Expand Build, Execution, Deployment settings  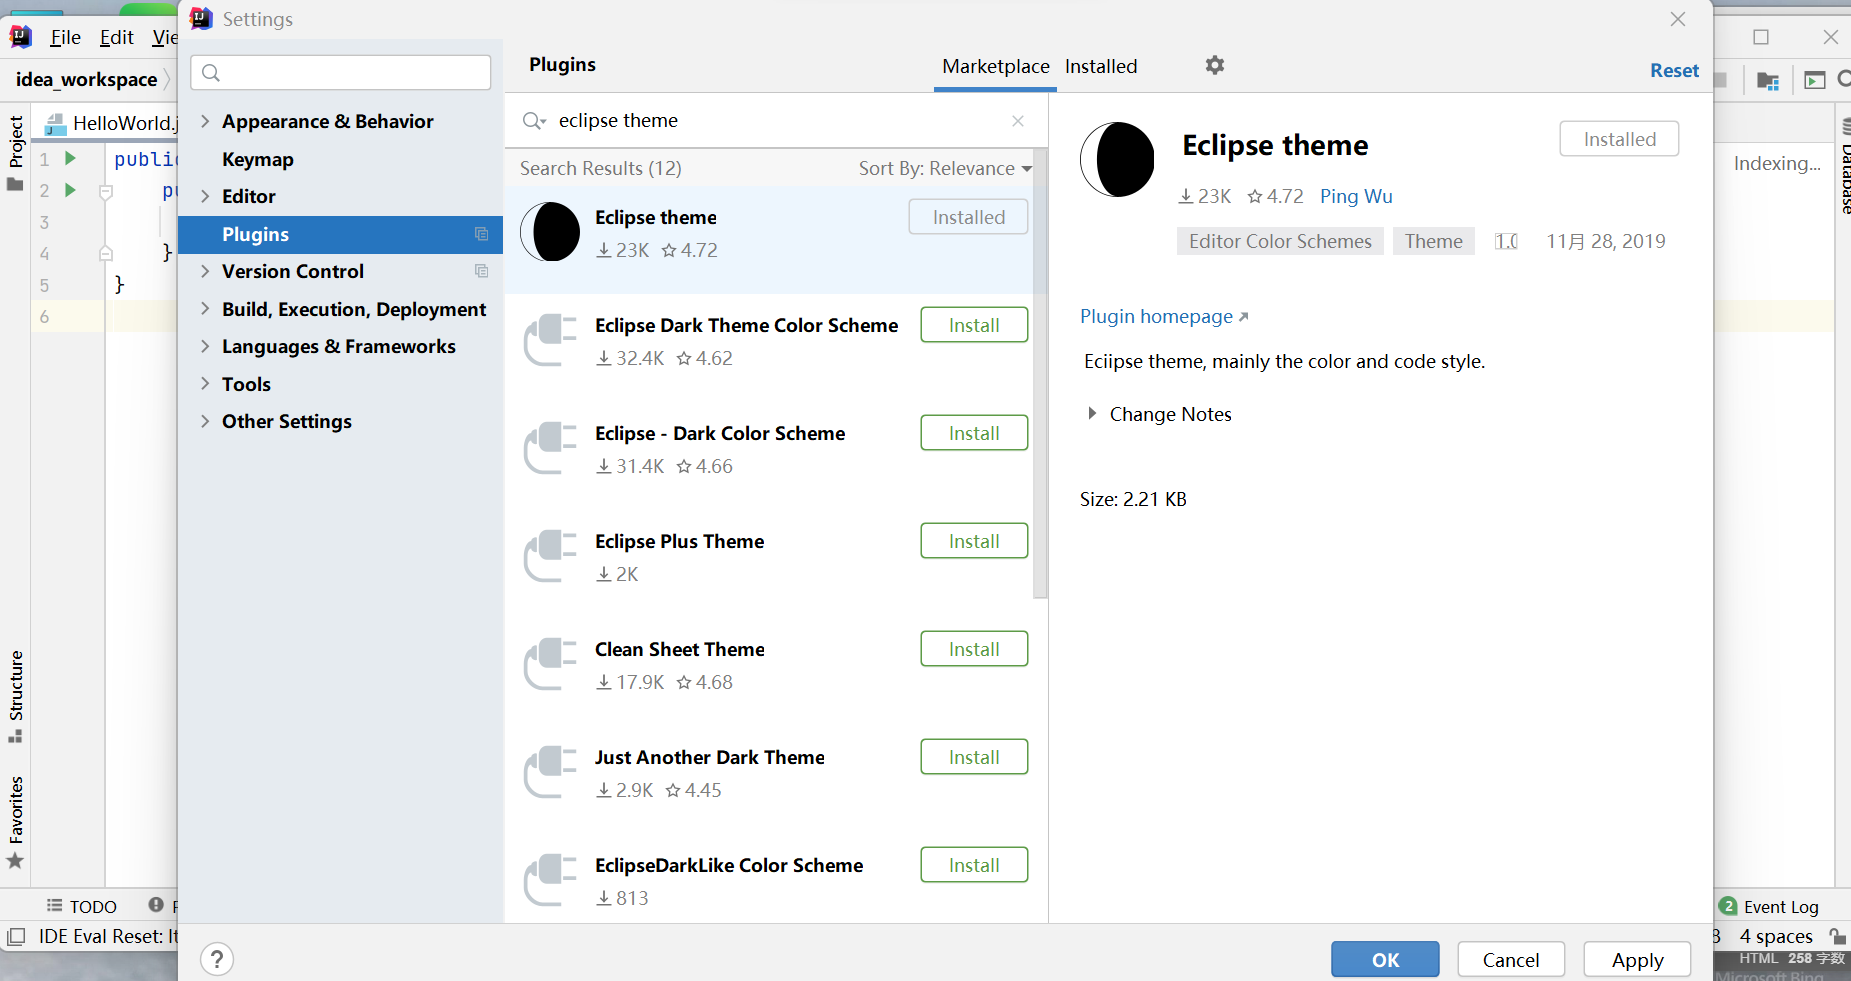pos(205,309)
